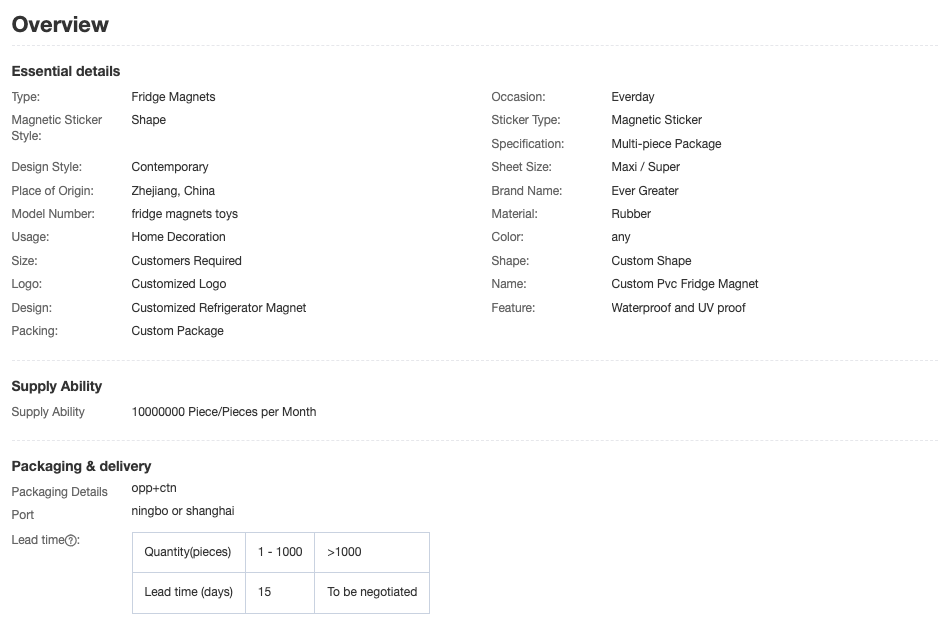Click the 'any' color value

pyautogui.click(x=621, y=237)
